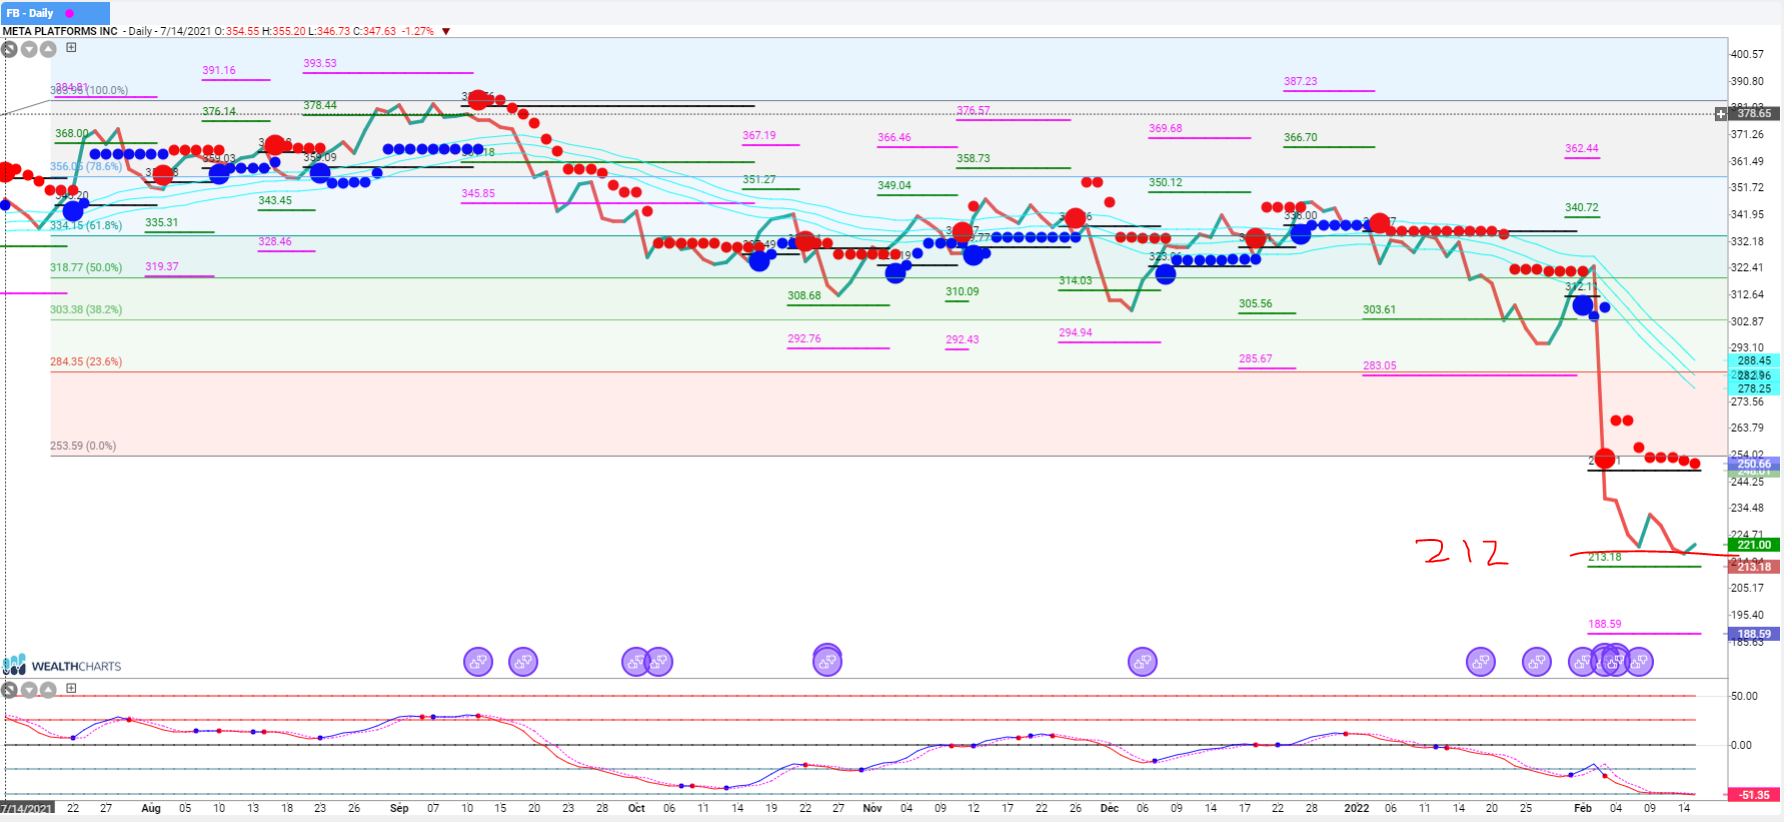Click the red 213.18 price tag
This screenshot has height=822, width=1784.
tap(1754, 567)
